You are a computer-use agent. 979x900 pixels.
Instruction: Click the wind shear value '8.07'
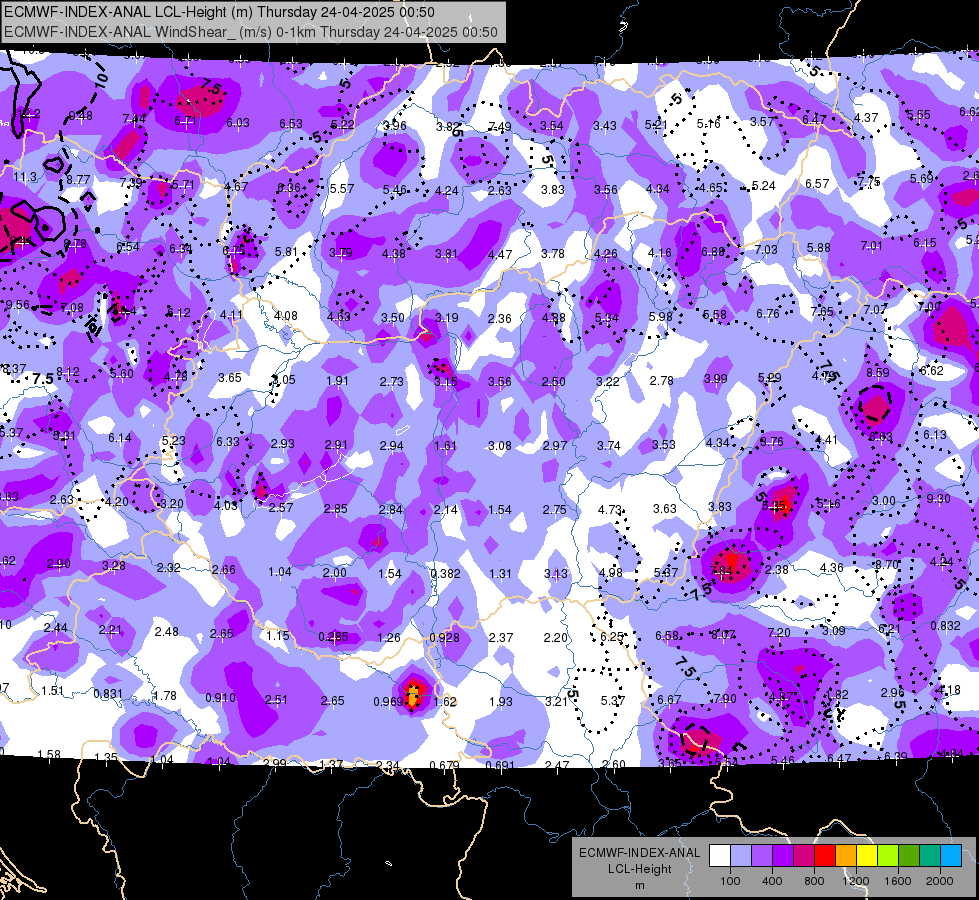[x=724, y=635]
